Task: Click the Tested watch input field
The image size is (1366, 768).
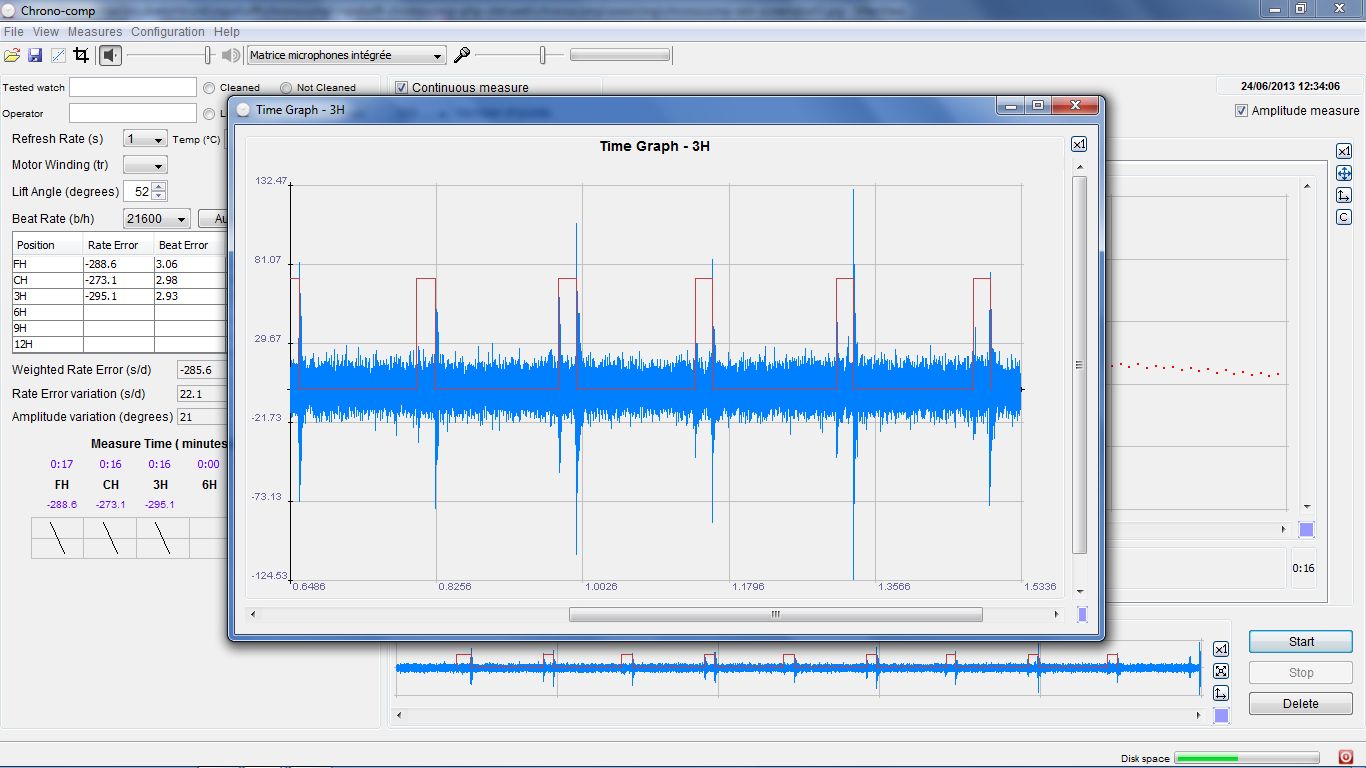Action: click(x=133, y=88)
